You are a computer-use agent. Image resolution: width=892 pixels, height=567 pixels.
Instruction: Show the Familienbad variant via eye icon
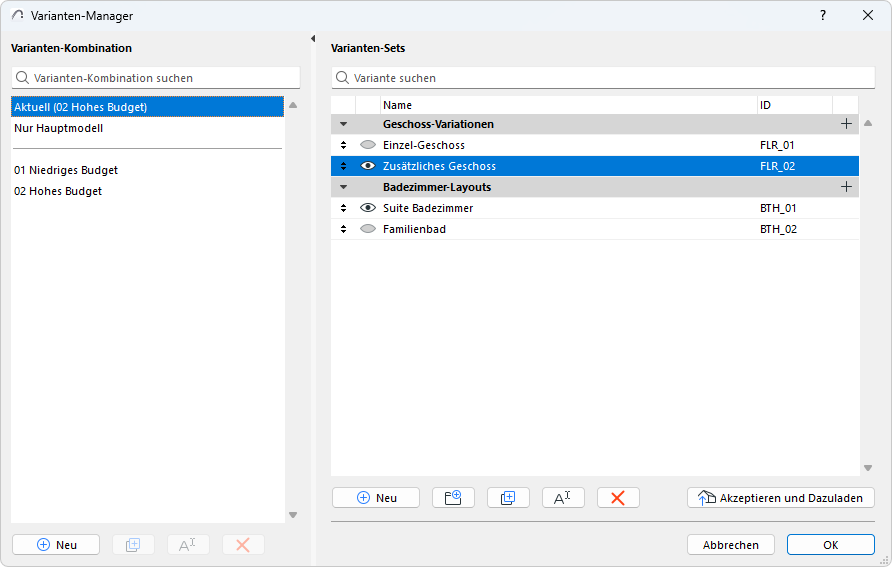(x=368, y=229)
